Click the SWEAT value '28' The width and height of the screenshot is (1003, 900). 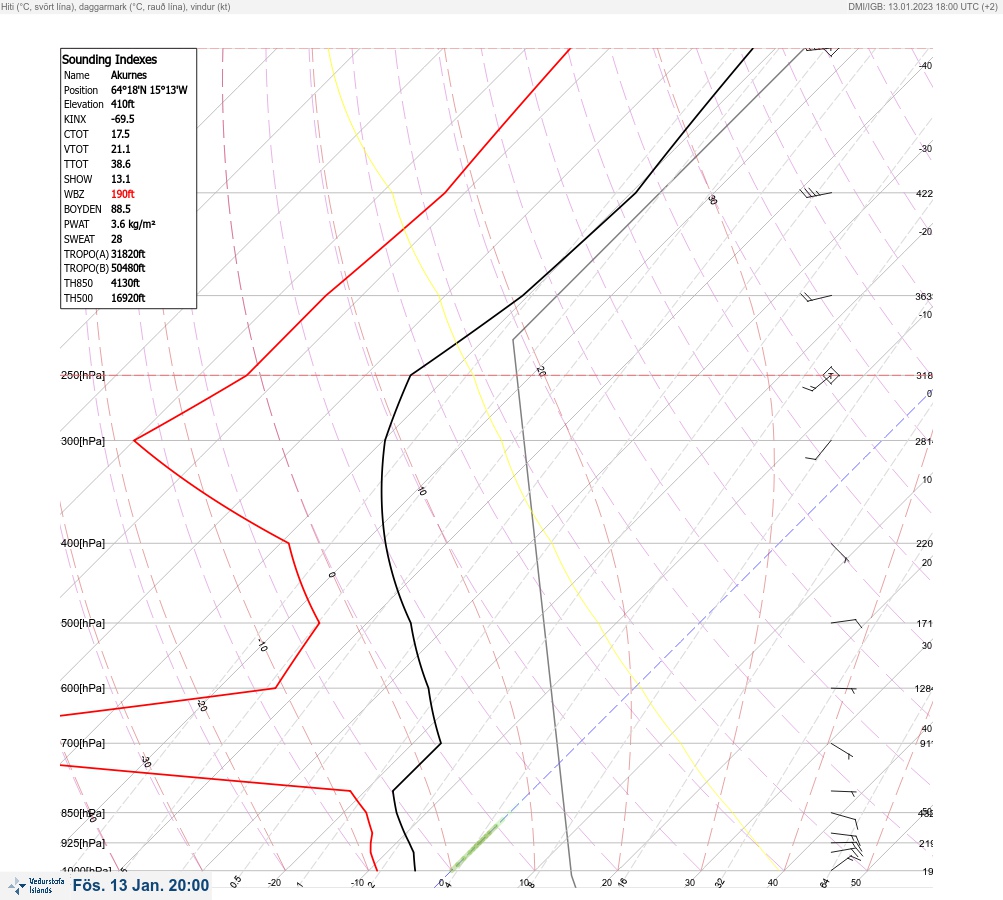116,239
